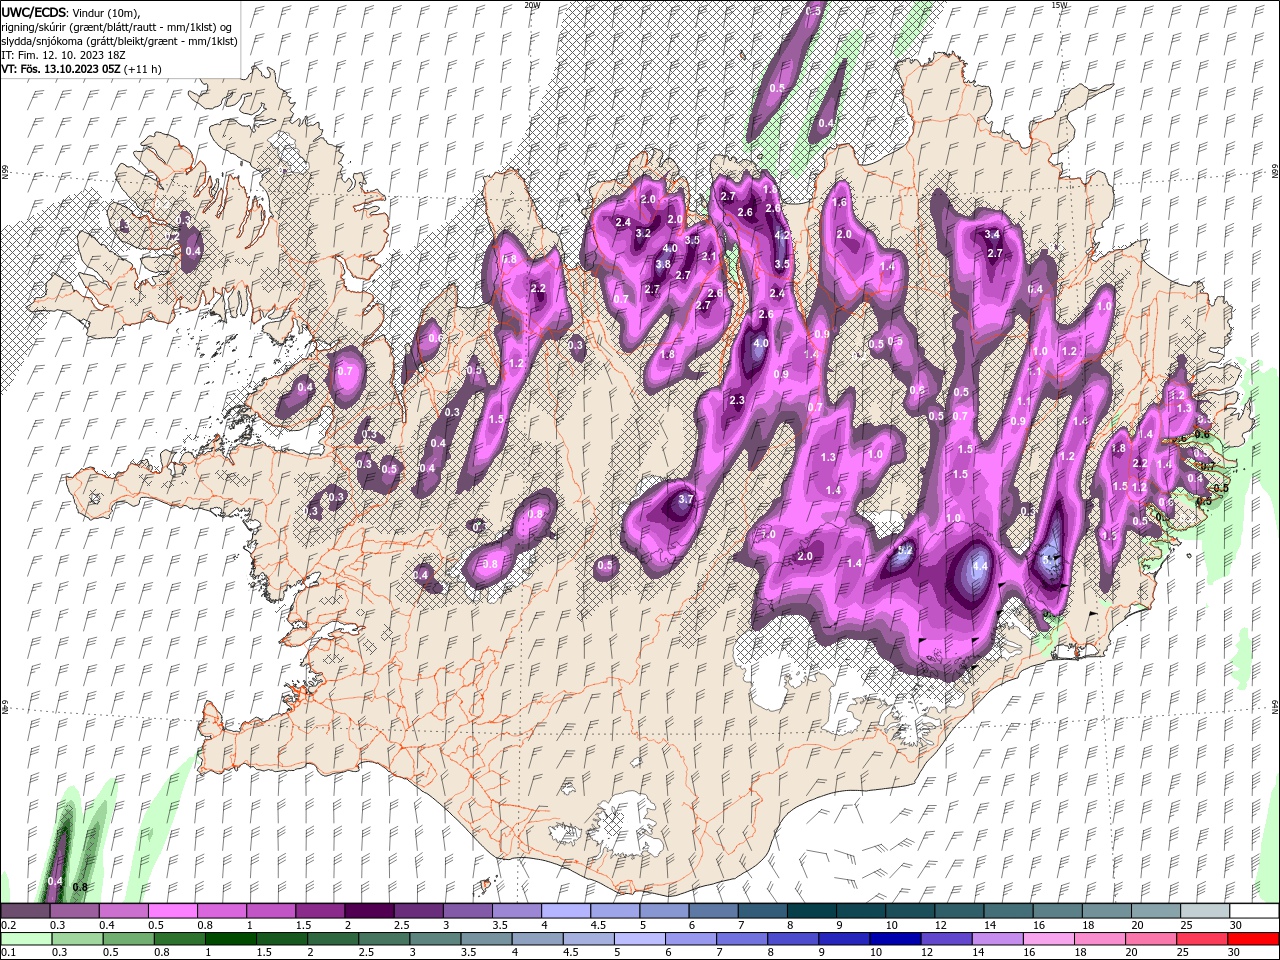This screenshot has width=1280, height=960.
Task: Click the 4.4 snowfall maximum label
Action: point(980,566)
